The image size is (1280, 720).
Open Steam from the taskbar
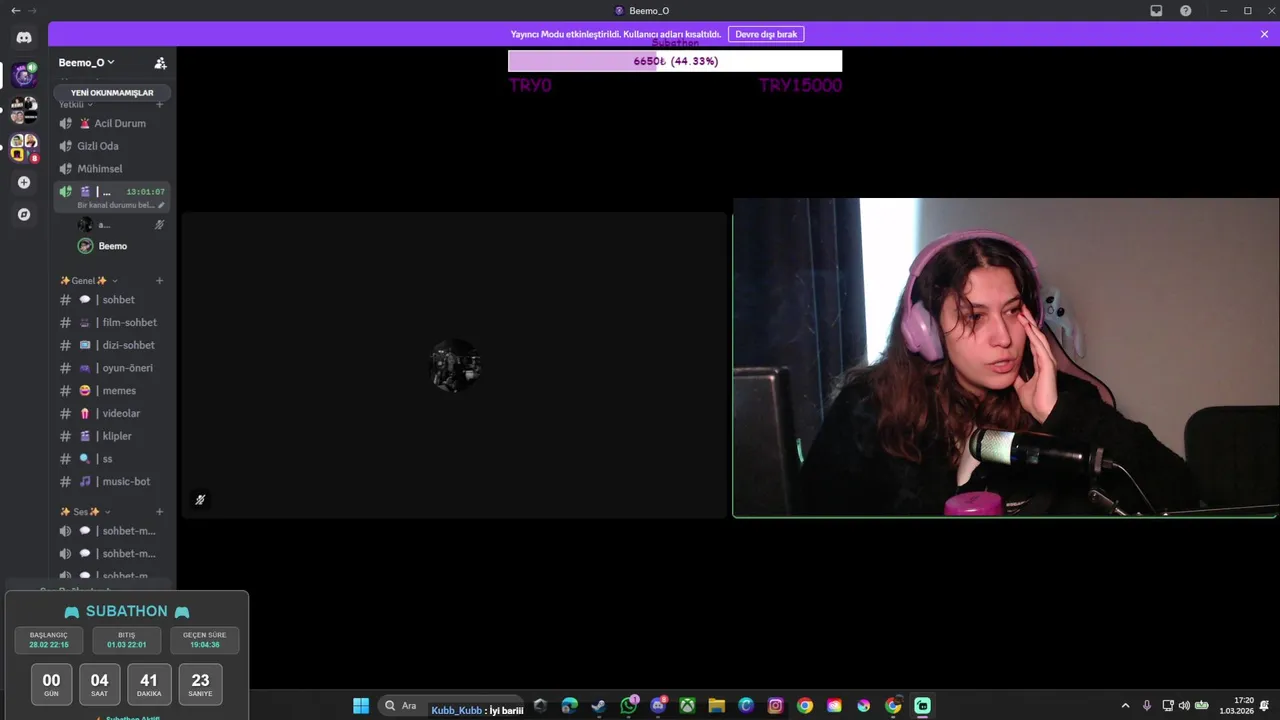598,706
